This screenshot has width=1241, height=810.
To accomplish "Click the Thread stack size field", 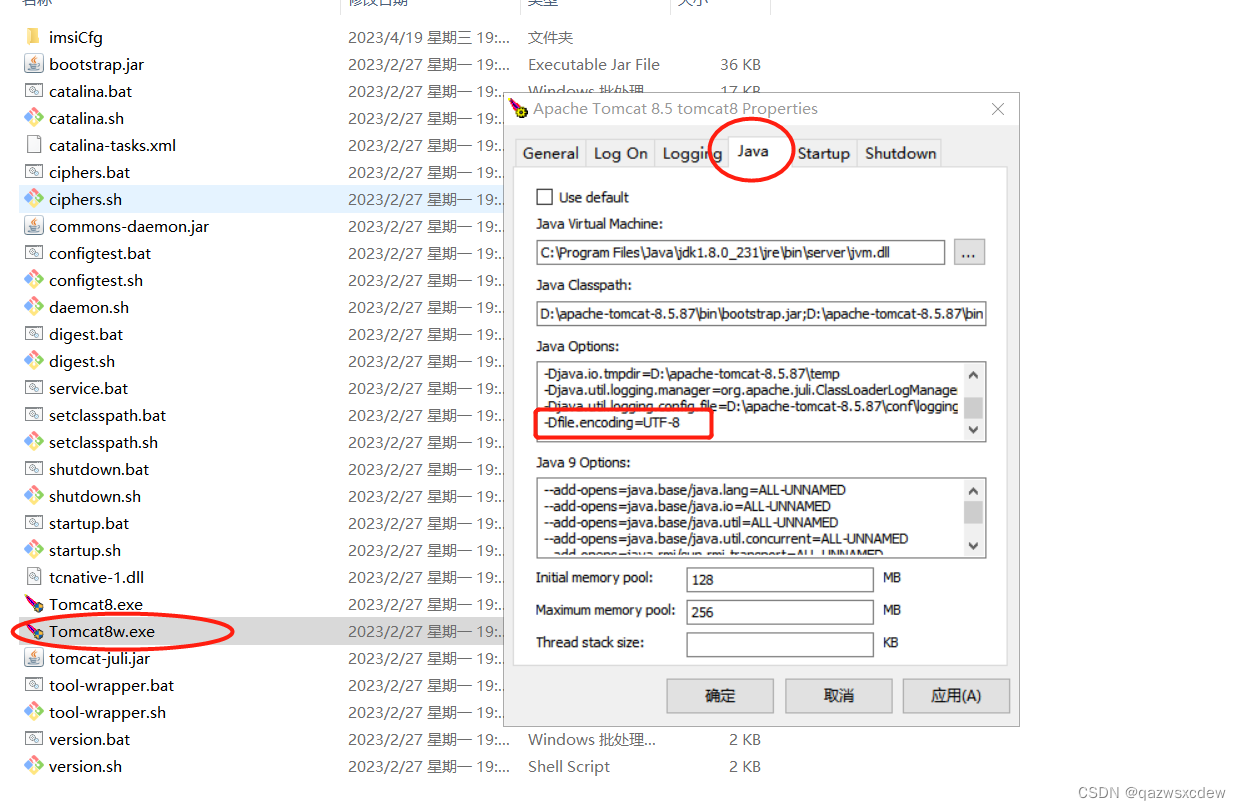I will coord(780,644).
